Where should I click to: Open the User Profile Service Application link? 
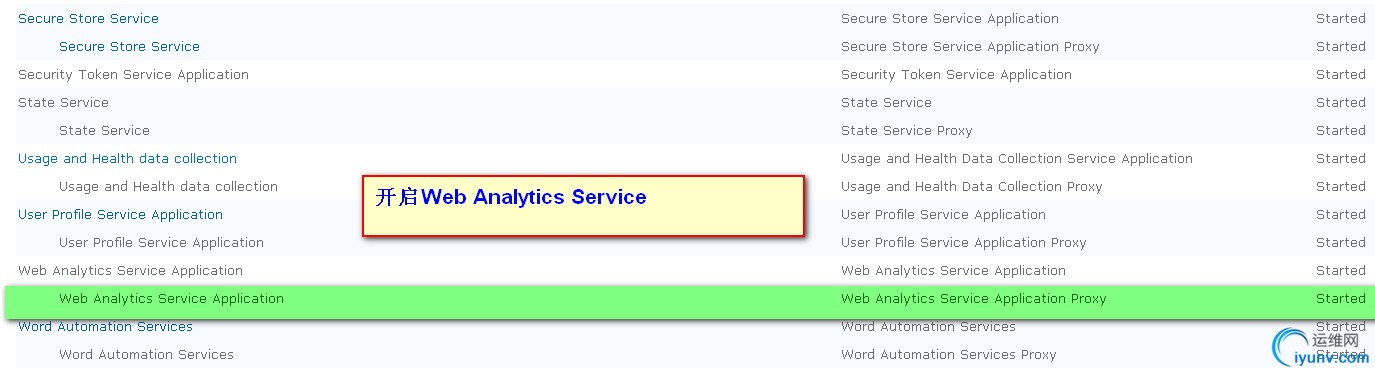click(120, 214)
